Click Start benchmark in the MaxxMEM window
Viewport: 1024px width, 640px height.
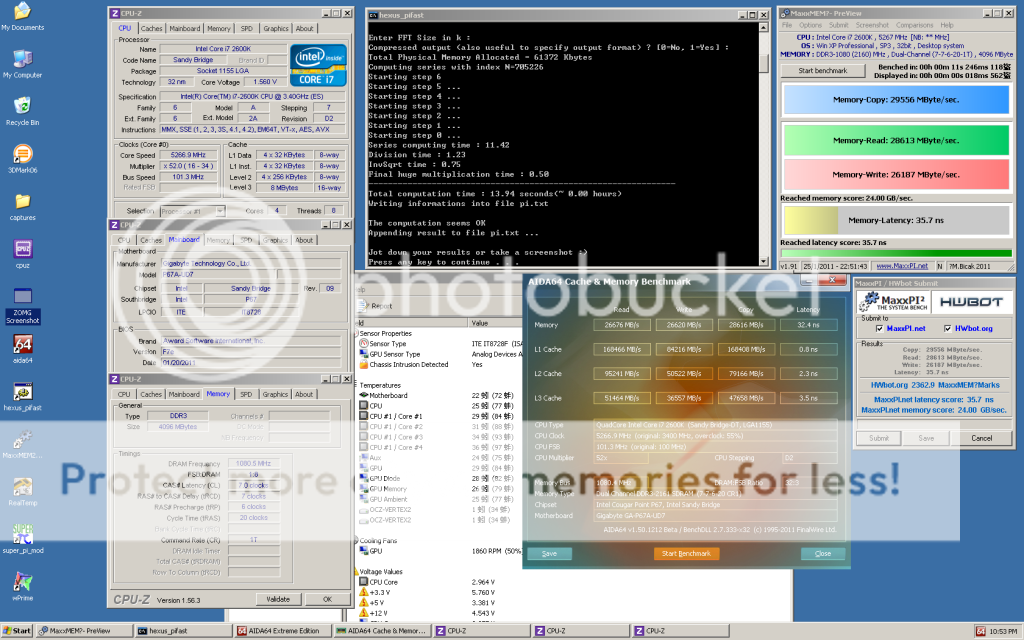tap(823, 71)
